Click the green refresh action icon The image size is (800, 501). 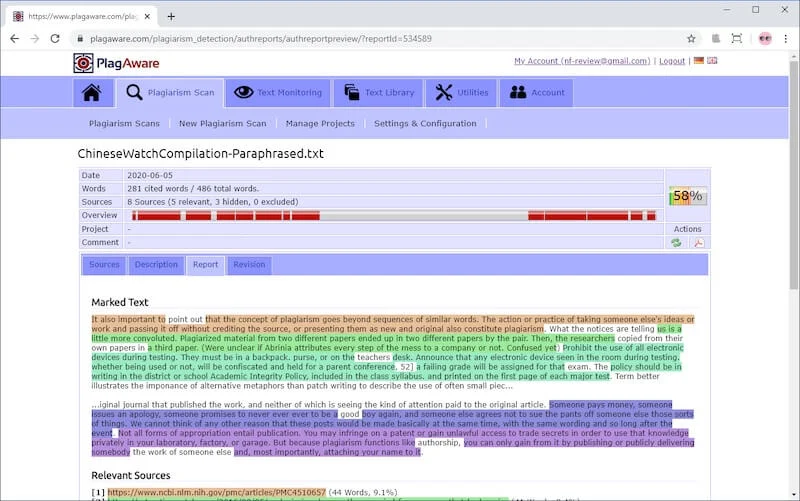tap(676, 242)
